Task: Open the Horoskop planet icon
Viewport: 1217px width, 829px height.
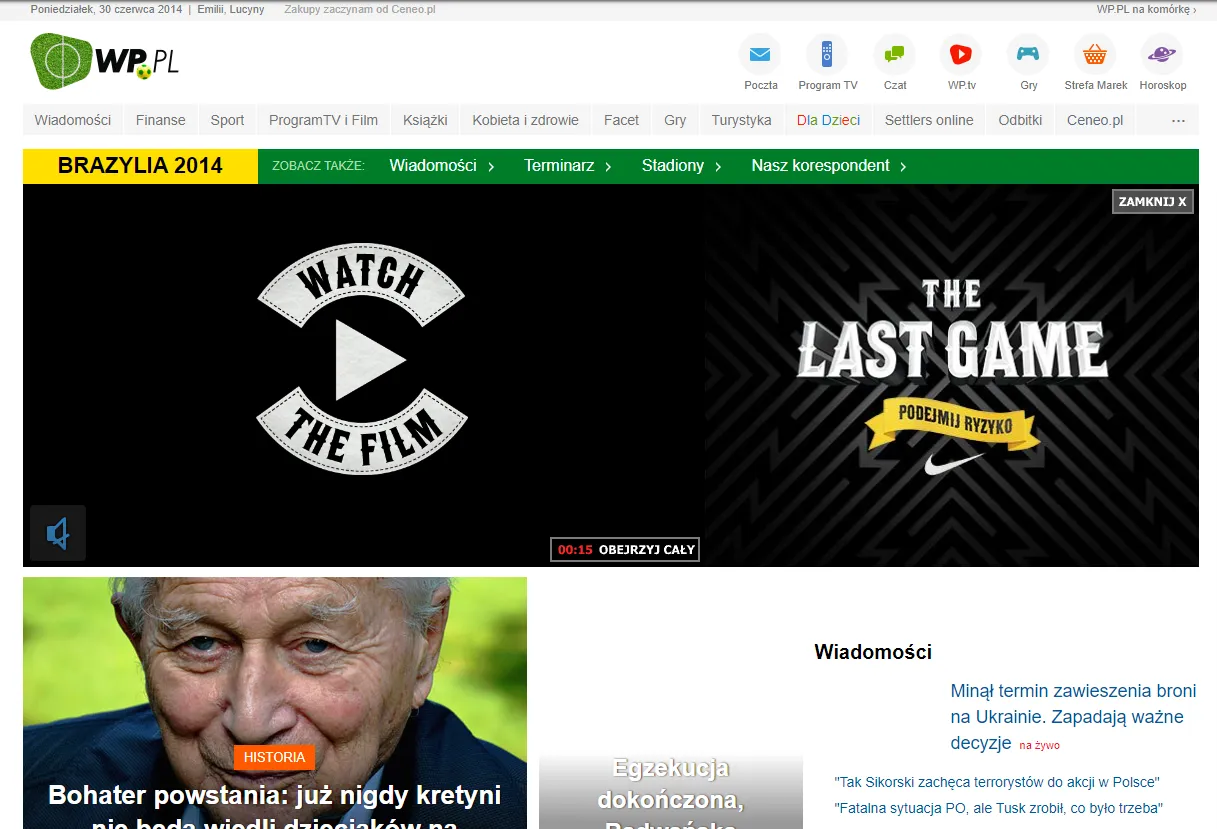Action: point(1162,54)
